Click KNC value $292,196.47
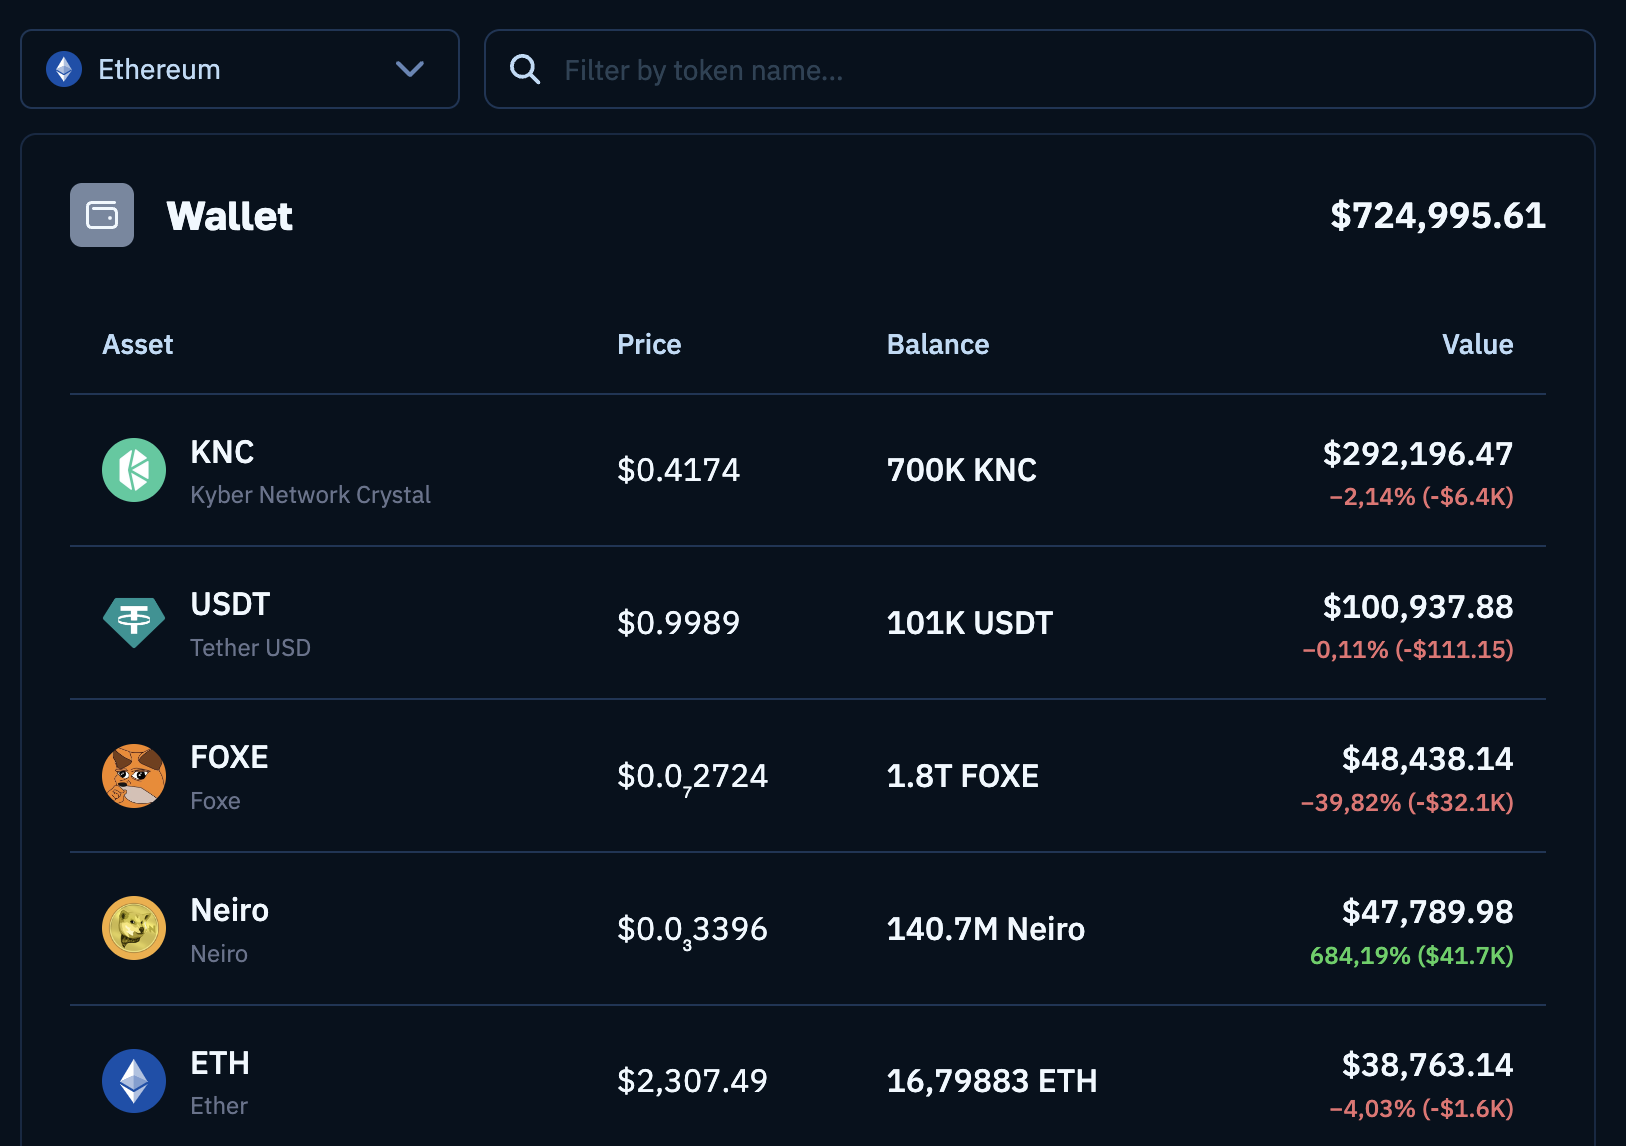This screenshot has height=1146, width=1626. point(1418,454)
